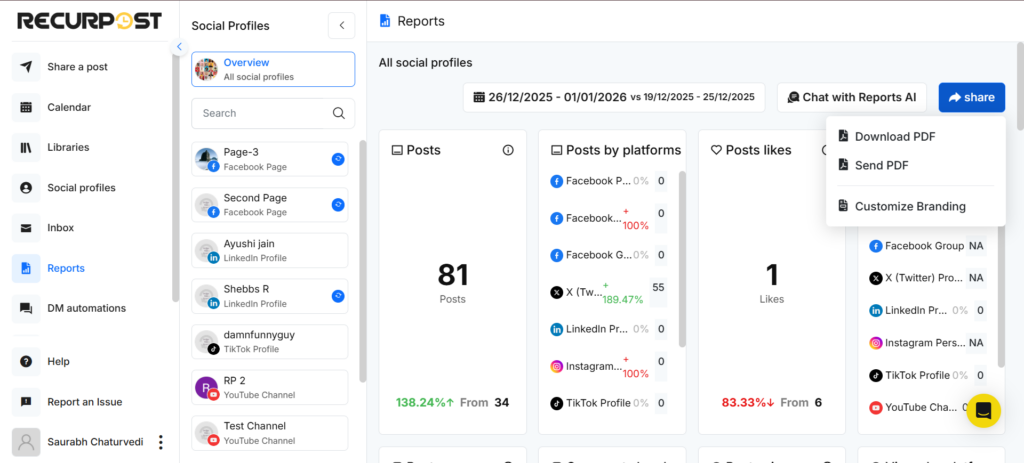The height and width of the screenshot is (463, 1024).
Task: Click the 83.33% likes decrease figure
Action: point(748,402)
